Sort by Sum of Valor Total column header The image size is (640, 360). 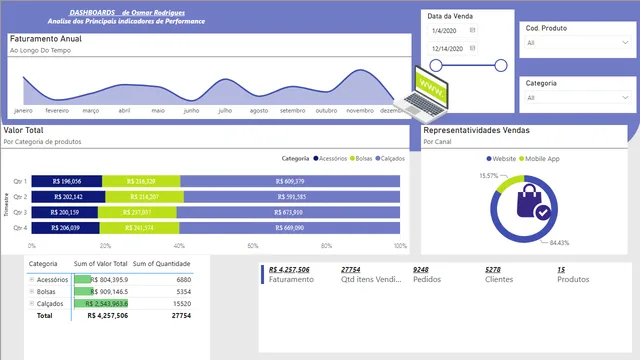point(100,264)
